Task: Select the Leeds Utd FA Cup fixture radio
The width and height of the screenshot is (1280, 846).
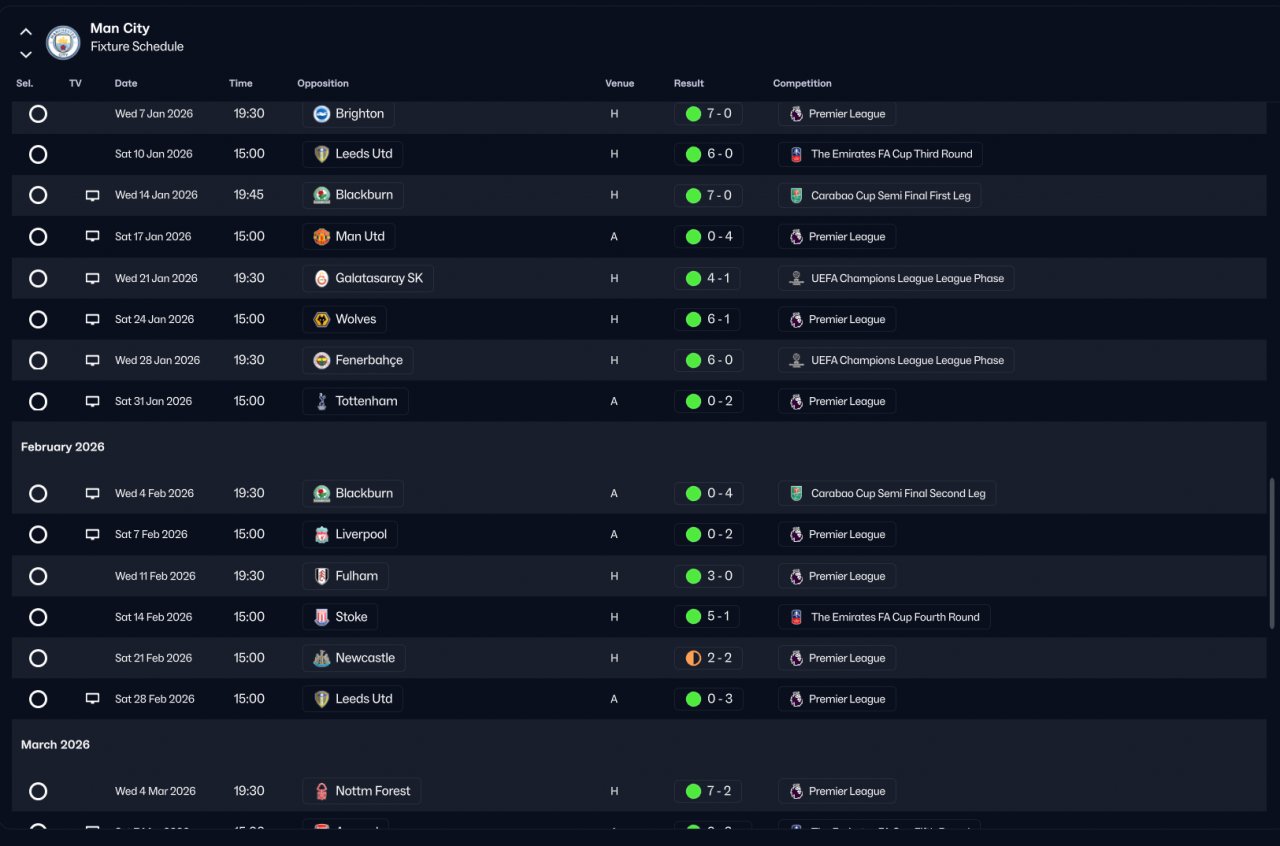Action: tap(38, 154)
